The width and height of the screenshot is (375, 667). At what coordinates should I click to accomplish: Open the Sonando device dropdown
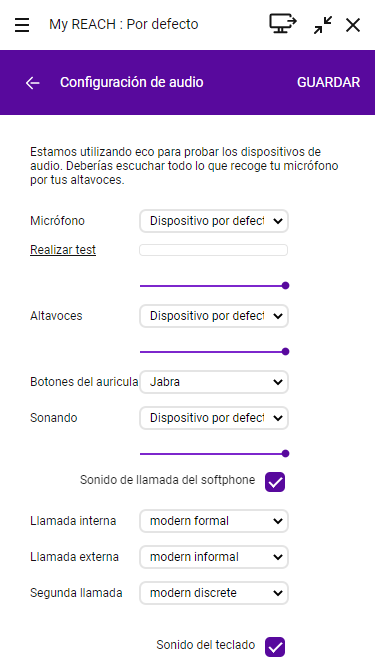[x=214, y=418]
